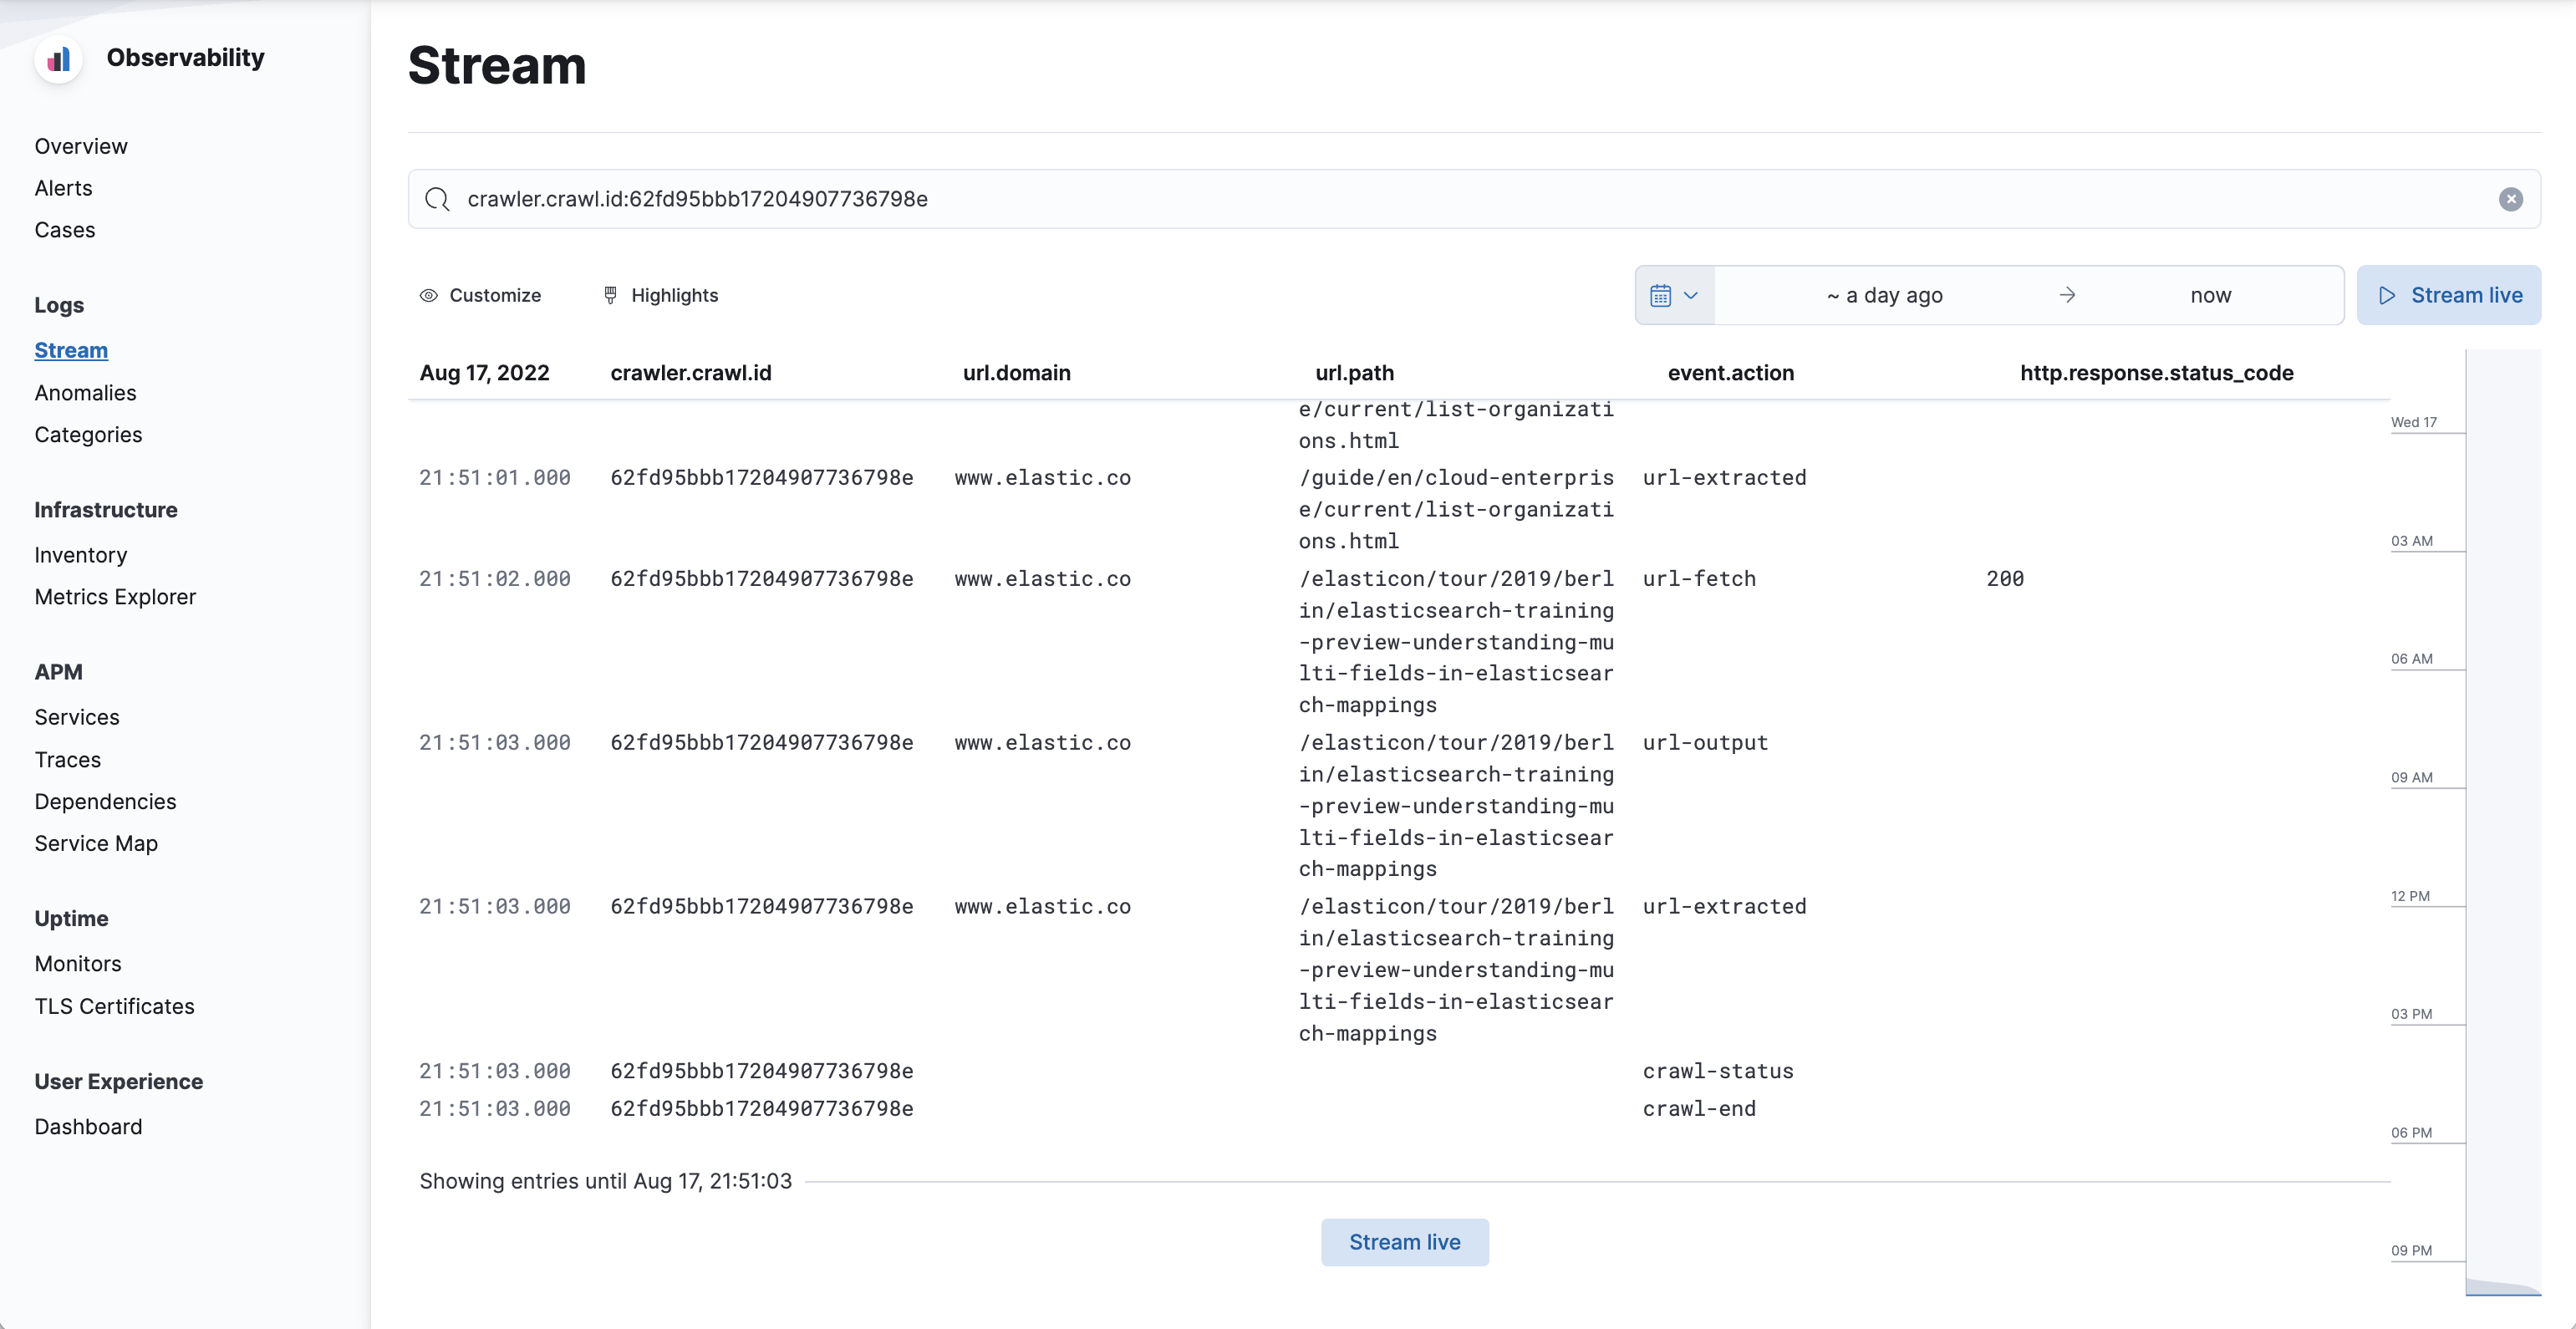Navigate to Service Map under APM
The width and height of the screenshot is (2576, 1329).
96,843
